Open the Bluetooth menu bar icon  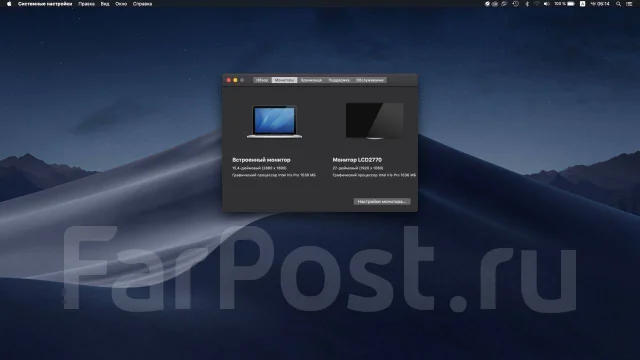[527, 4]
